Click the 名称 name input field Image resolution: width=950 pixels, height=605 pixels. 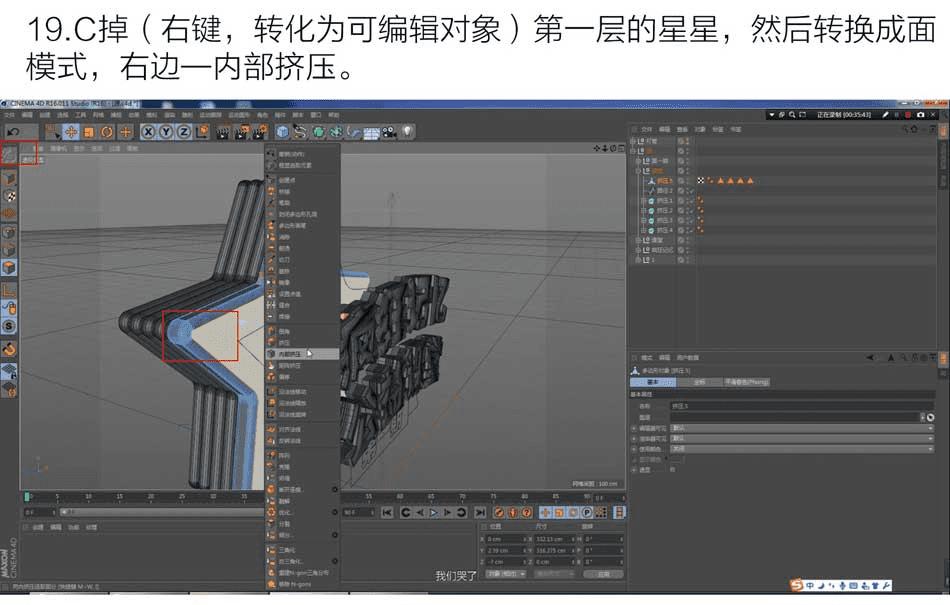802,406
